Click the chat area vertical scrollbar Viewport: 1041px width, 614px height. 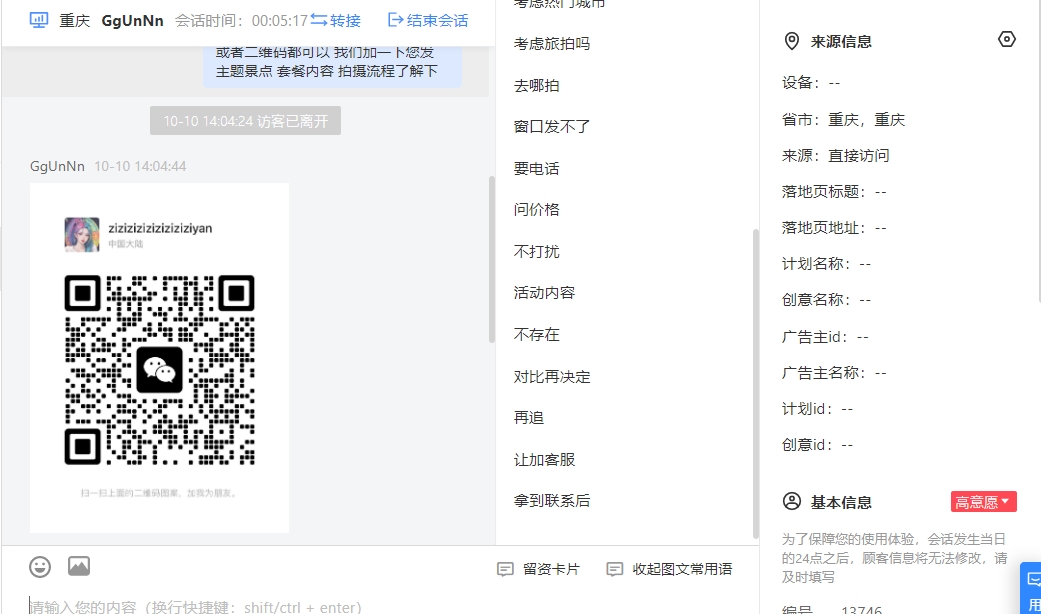pos(492,259)
